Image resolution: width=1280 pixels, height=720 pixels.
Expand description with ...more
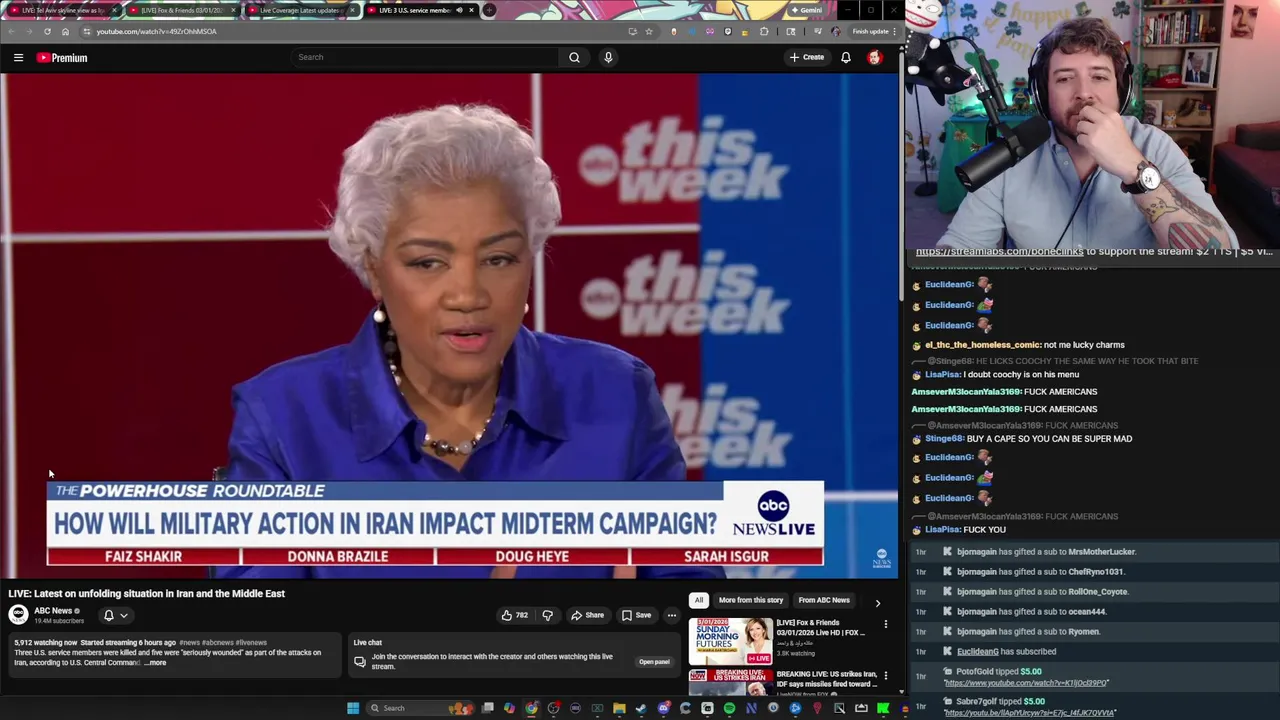pyautogui.click(x=156, y=663)
